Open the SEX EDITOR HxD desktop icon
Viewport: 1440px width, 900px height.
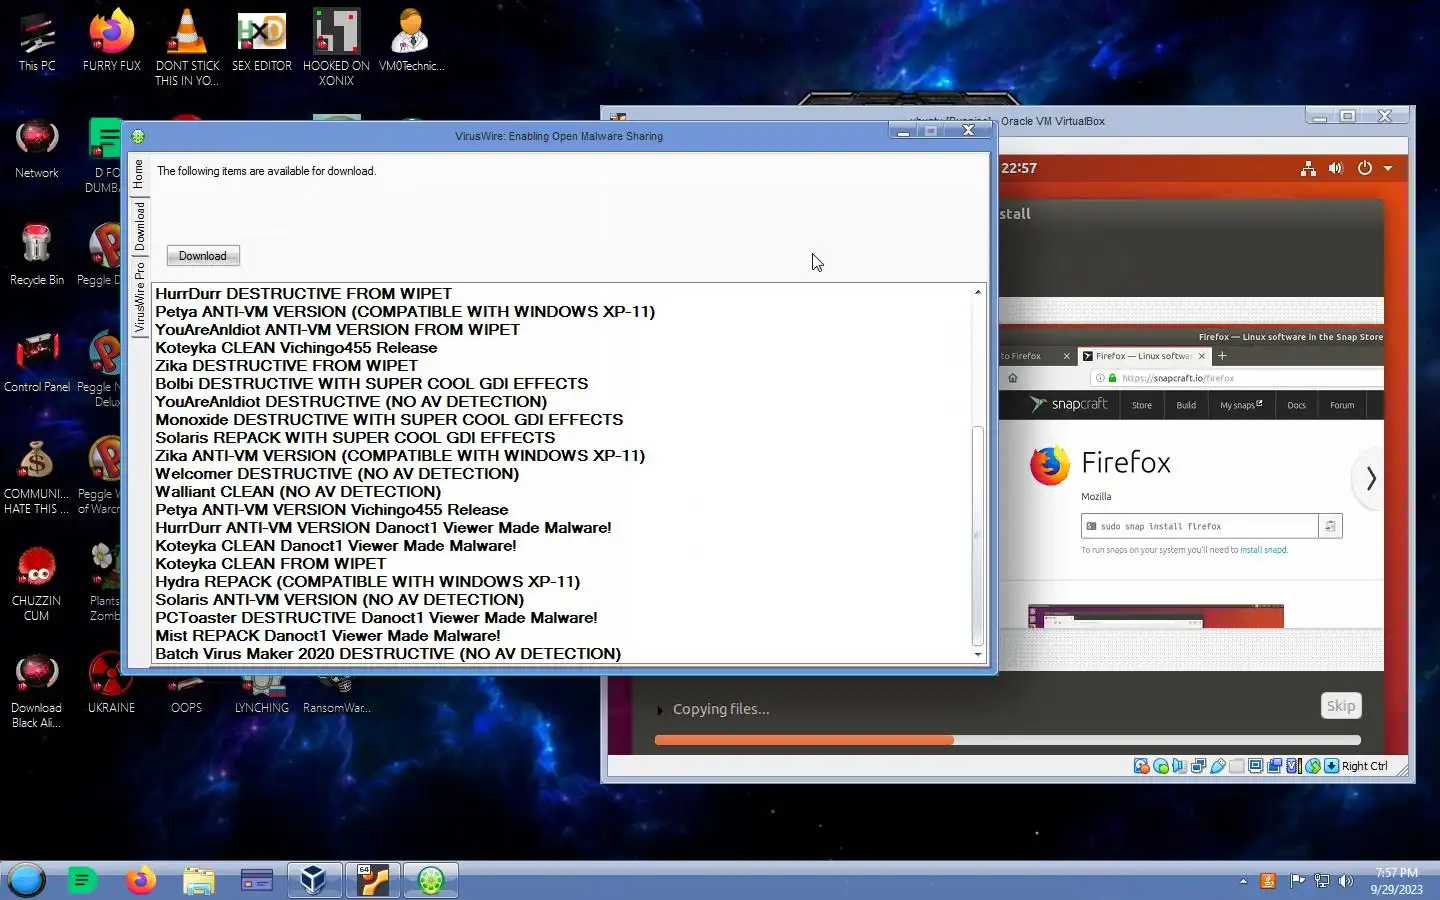262,41
